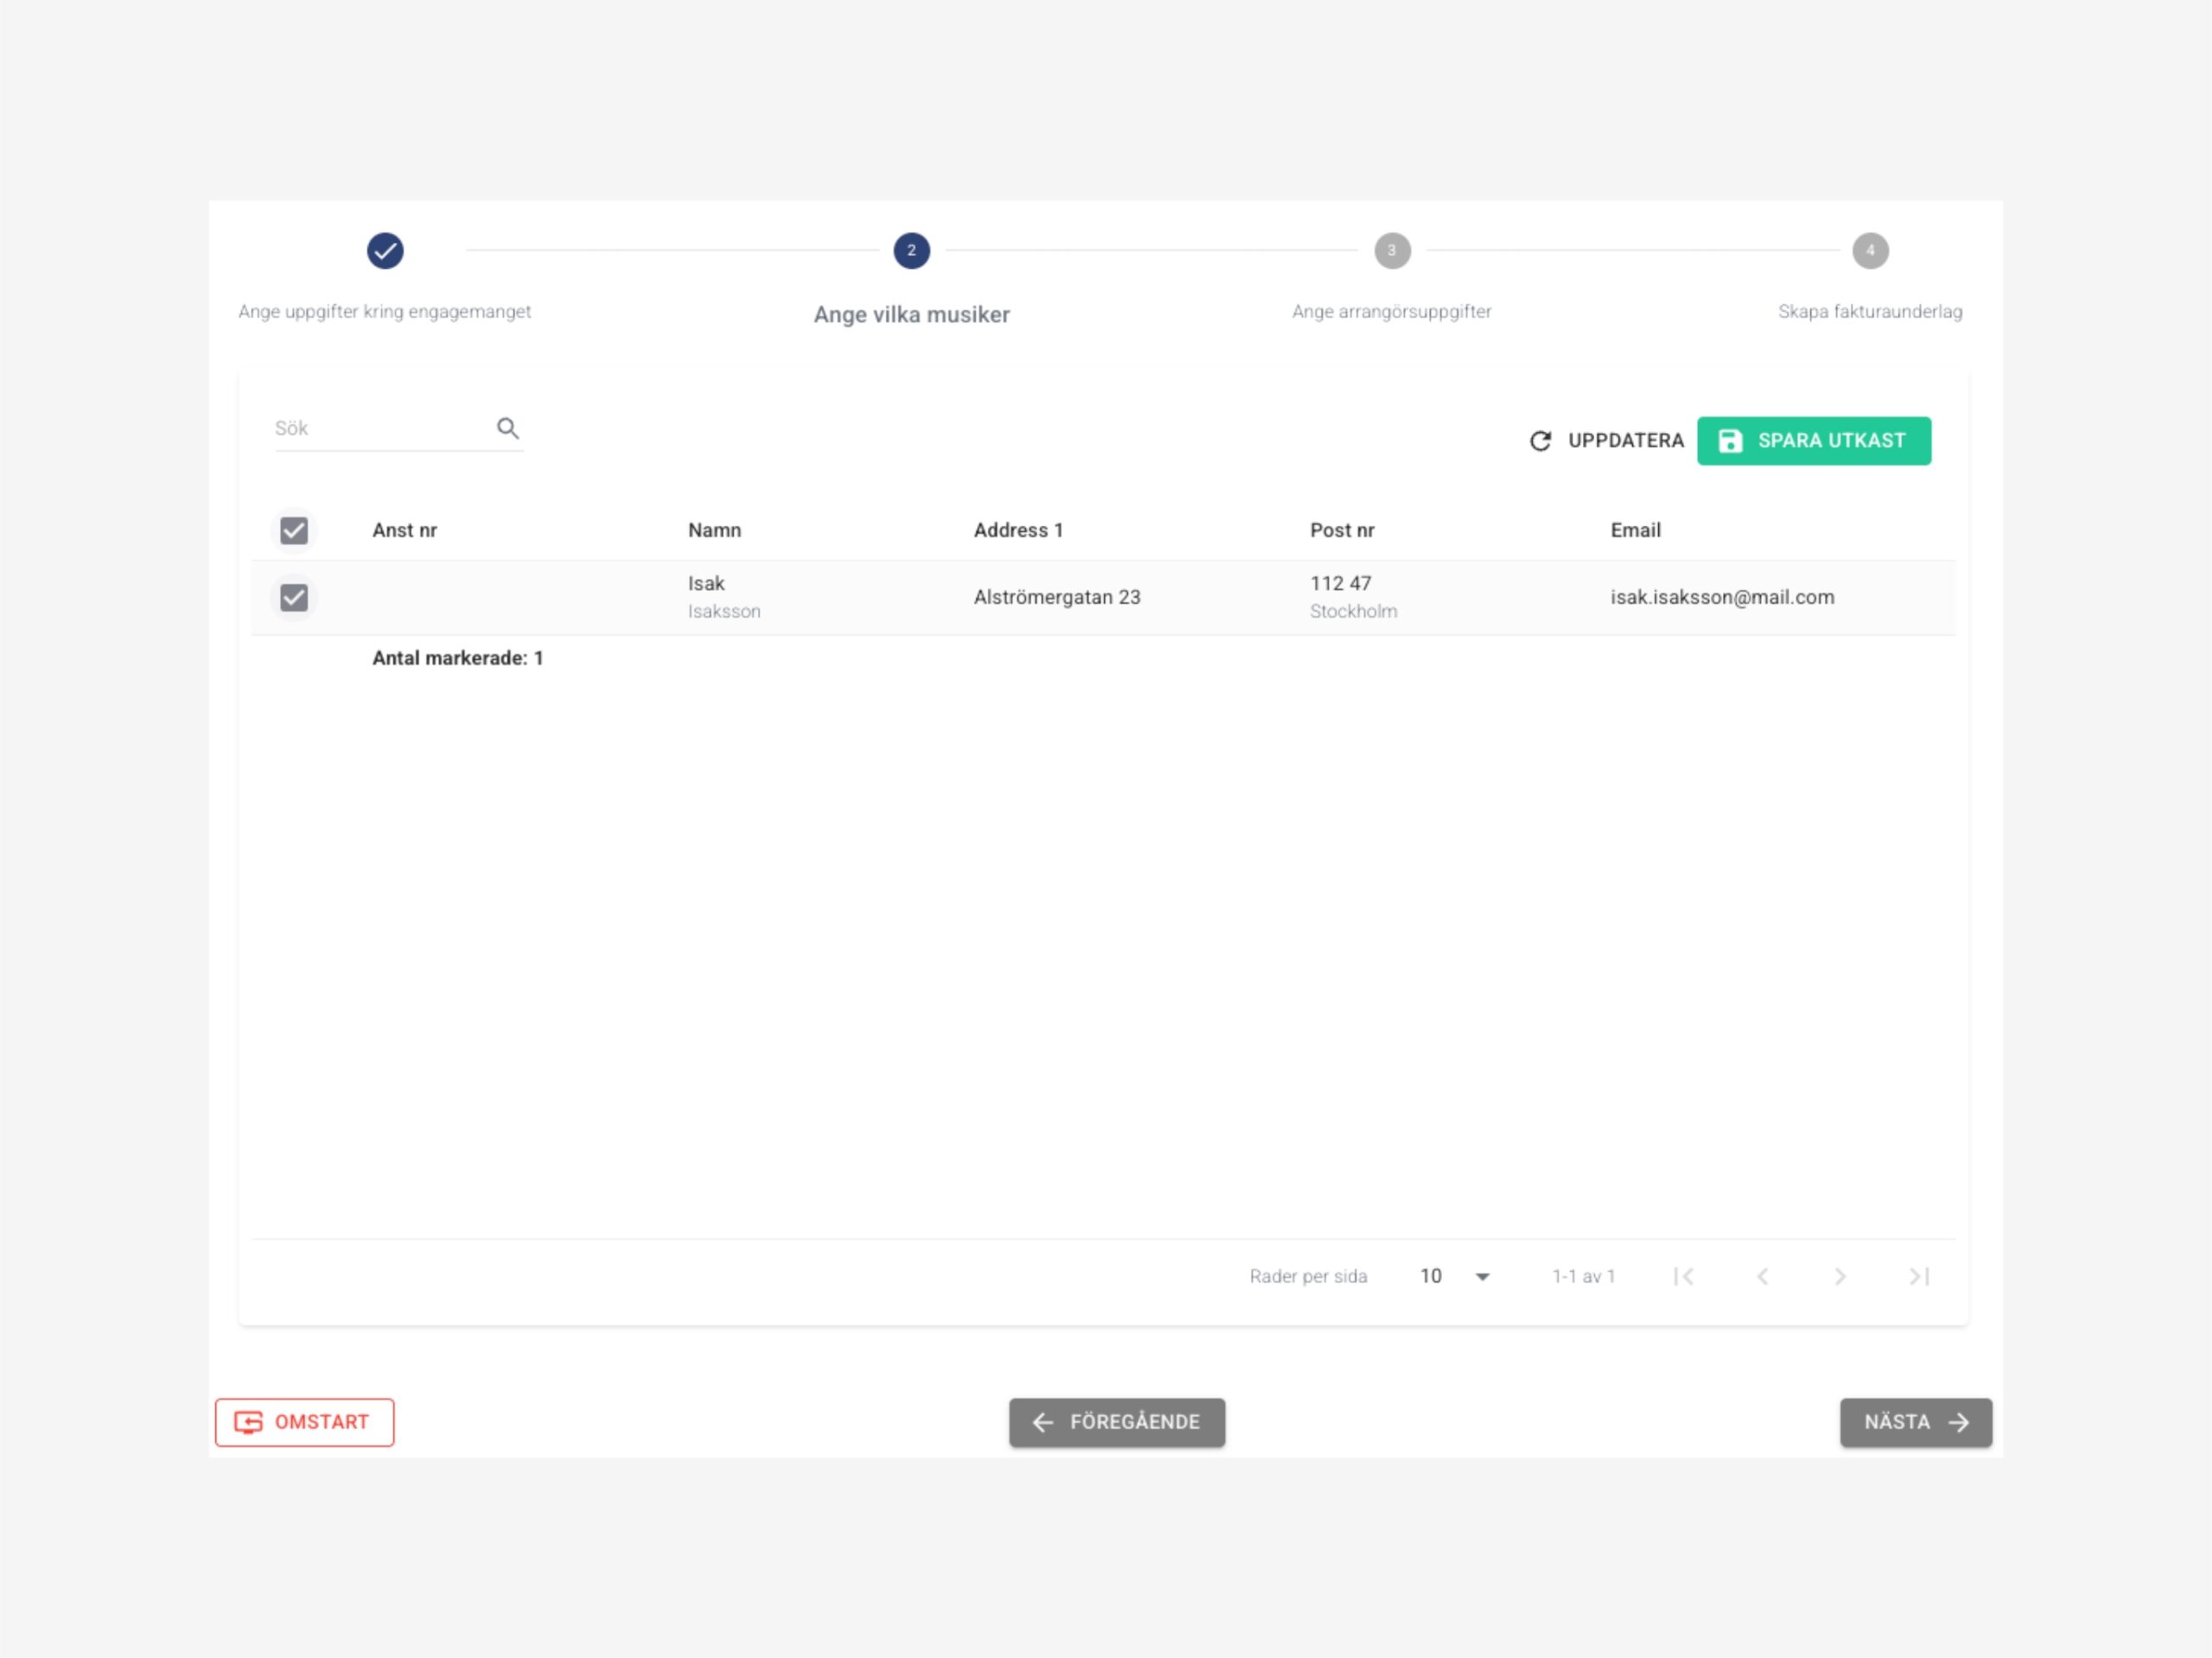Click step 4 circle icon
2212x1658 pixels.
pyautogui.click(x=1870, y=251)
